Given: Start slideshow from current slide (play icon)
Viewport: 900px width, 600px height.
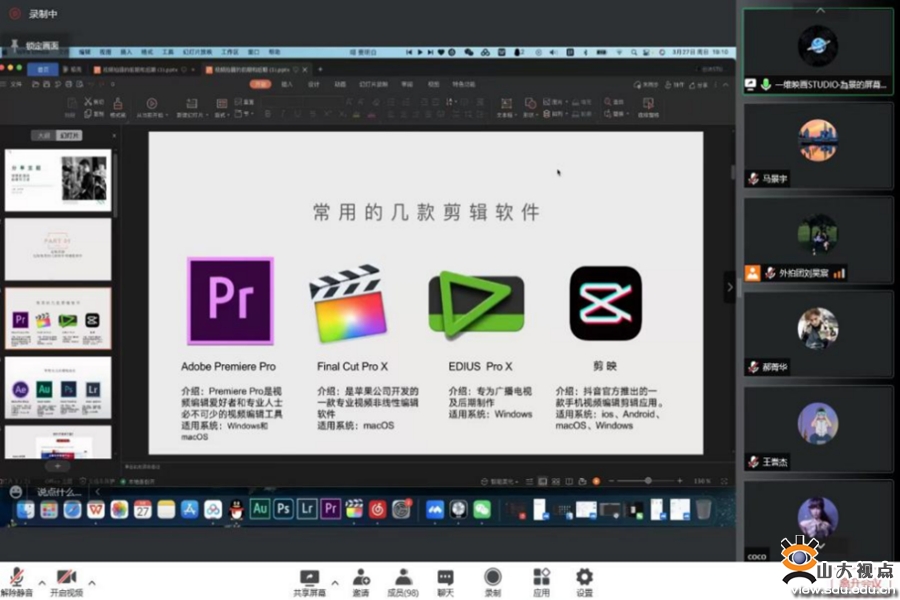Looking at the screenshot, I should coord(152,103).
